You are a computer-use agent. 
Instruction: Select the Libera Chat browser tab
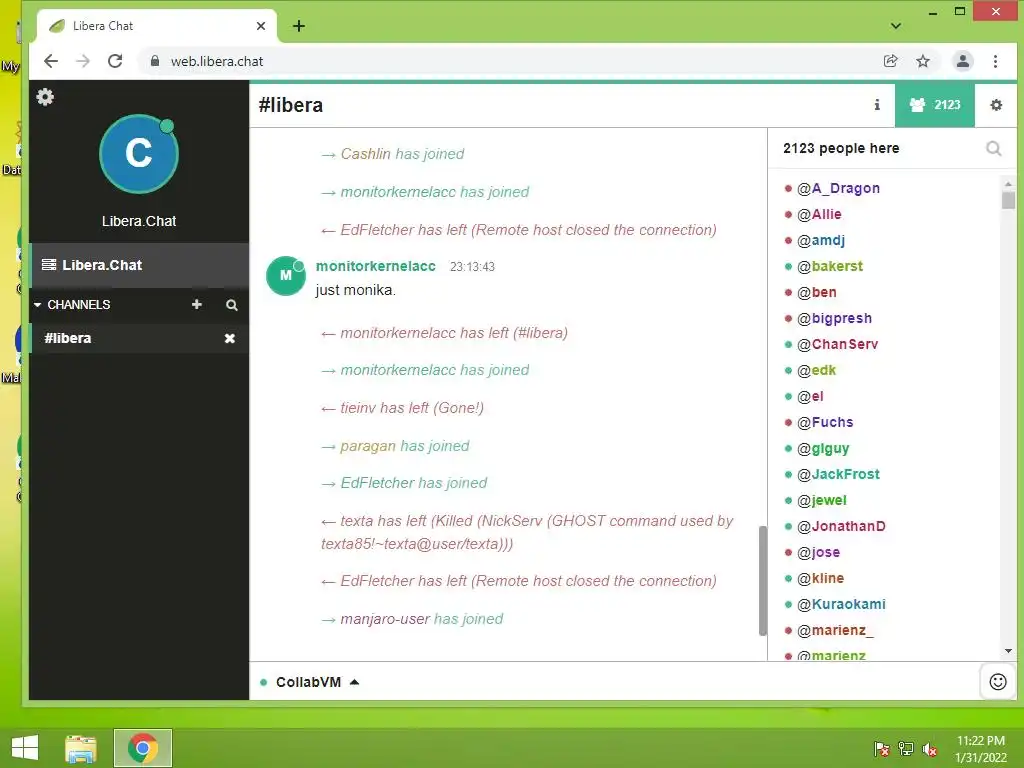(x=157, y=26)
